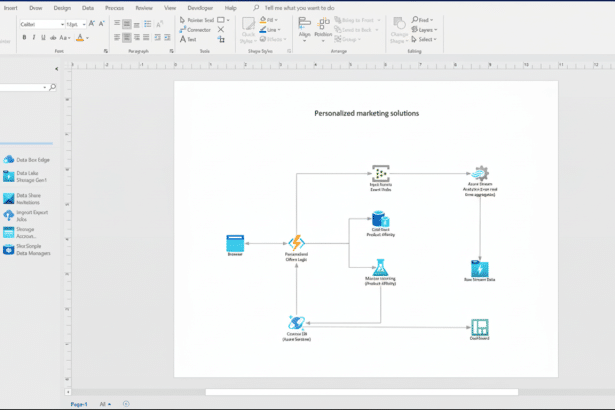Select Raw Stream Data shape
The image size is (615, 410).
480,269
